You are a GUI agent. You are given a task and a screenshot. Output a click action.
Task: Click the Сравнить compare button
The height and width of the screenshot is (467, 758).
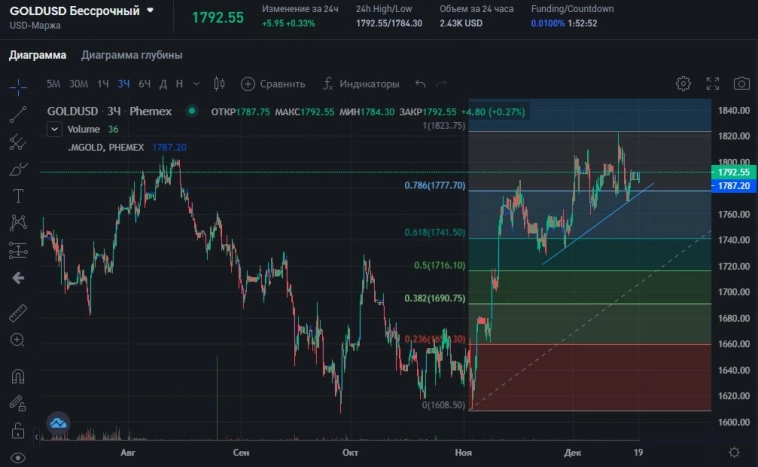273,84
